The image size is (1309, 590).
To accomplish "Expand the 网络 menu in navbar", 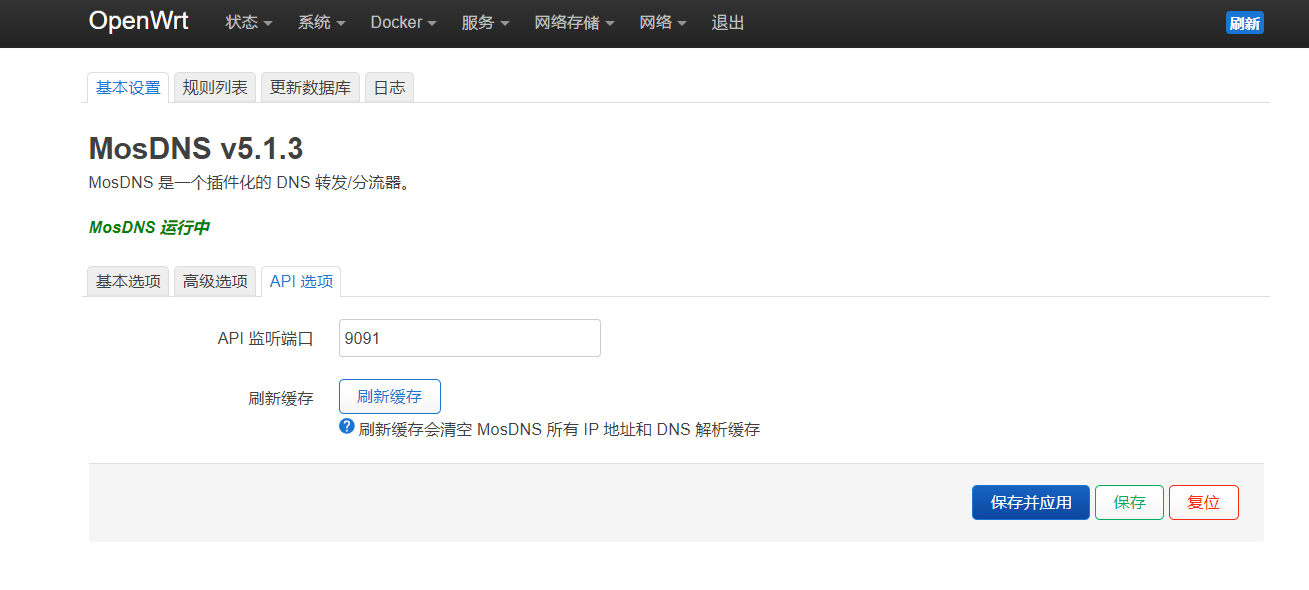I will point(663,23).
